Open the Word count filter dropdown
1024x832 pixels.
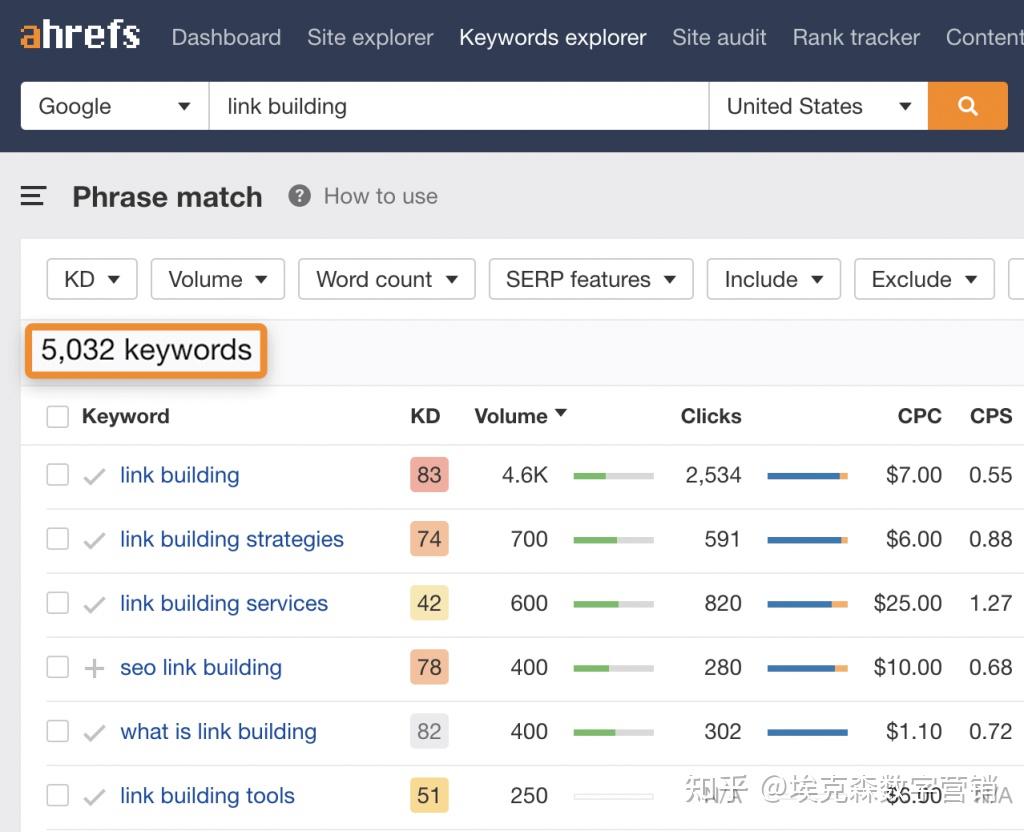click(x=387, y=279)
